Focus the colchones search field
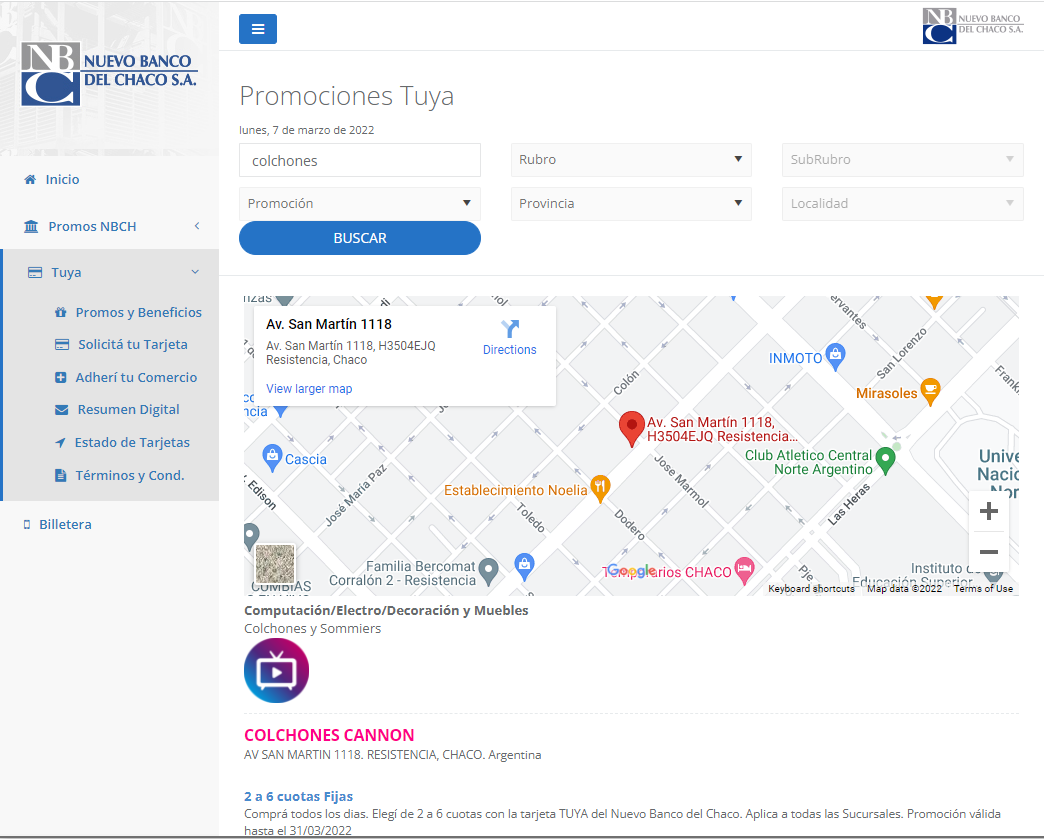1044x839 pixels. pos(360,160)
